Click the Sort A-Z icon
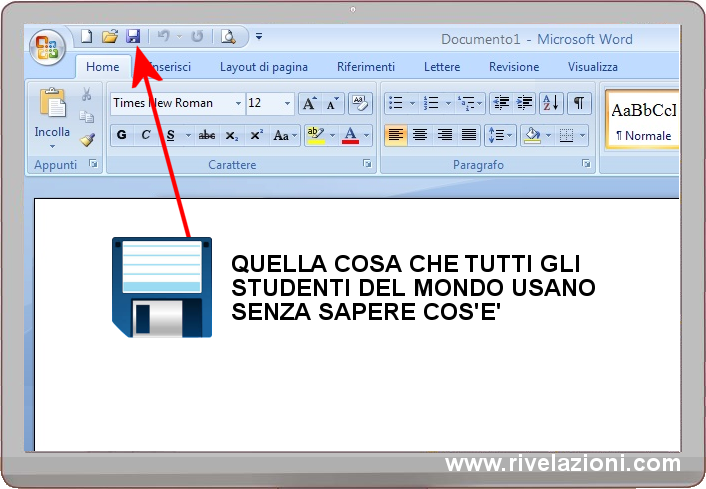Screen dimensions: 706x489 (x=551, y=103)
